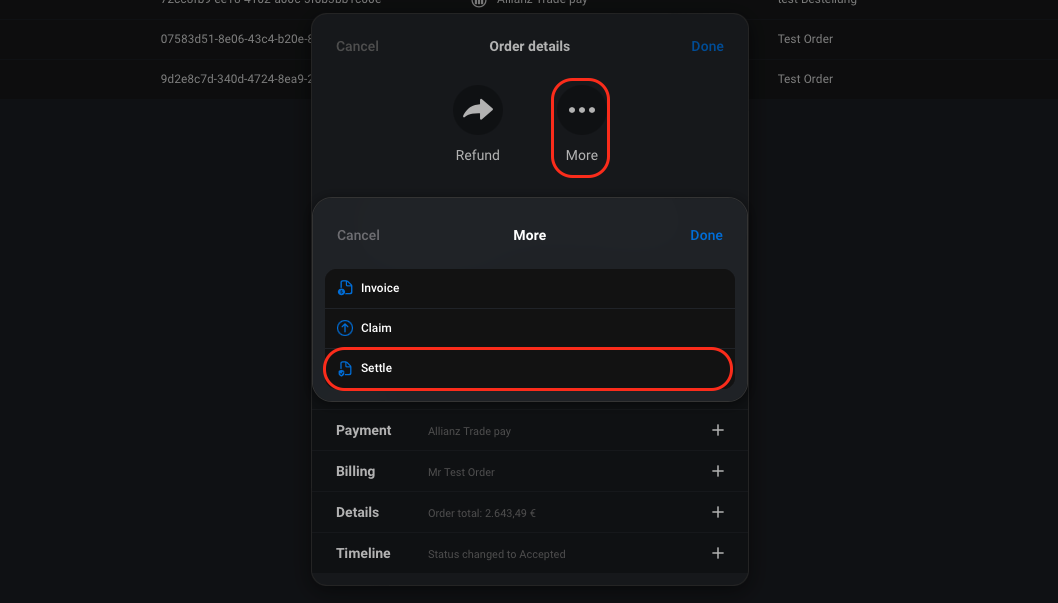Select the Invoice menu entry
This screenshot has width=1058, height=603.
(x=530, y=289)
